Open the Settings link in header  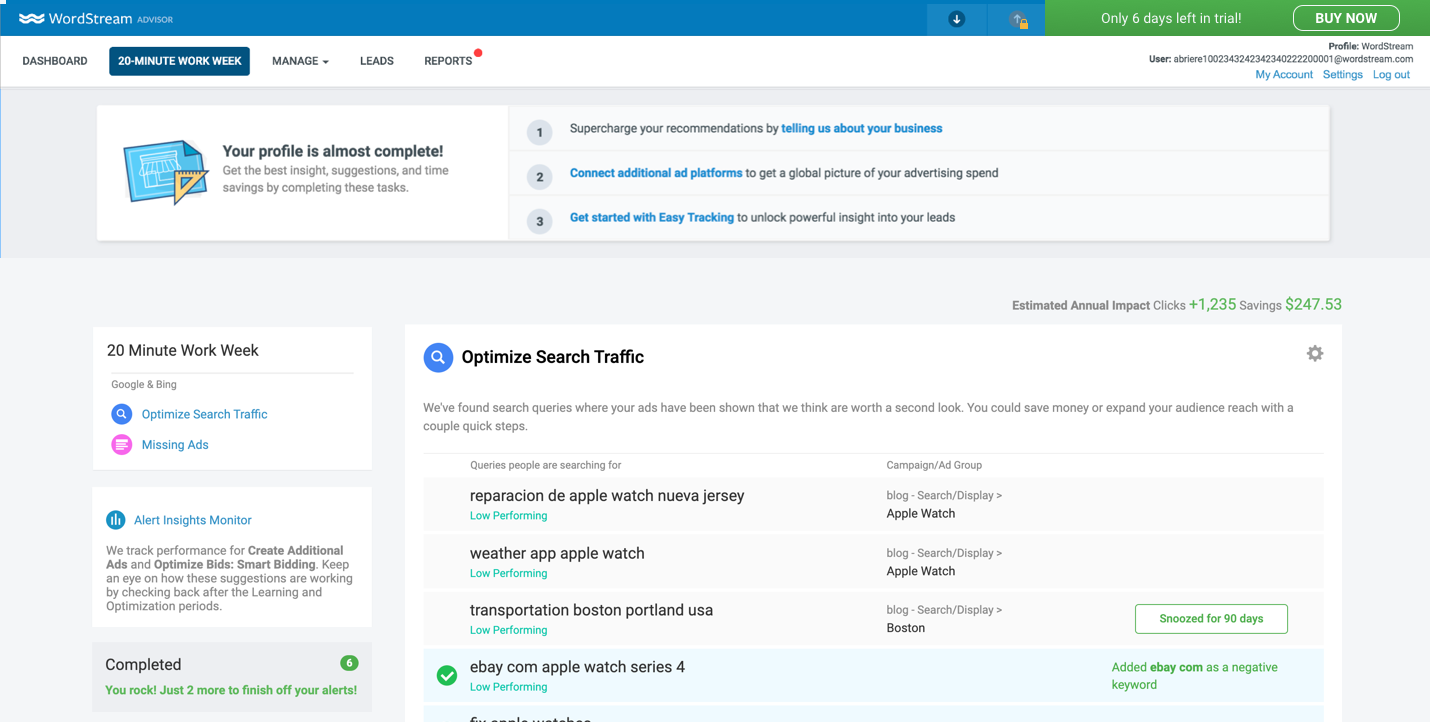pyautogui.click(x=1342, y=75)
